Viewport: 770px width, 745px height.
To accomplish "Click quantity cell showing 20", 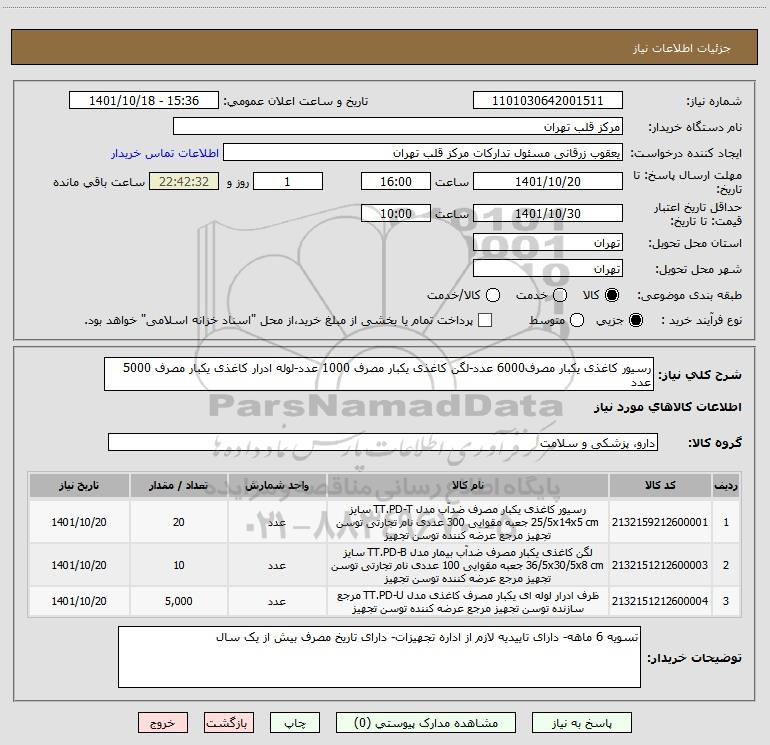I will pyautogui.click(x=178, y=522).
